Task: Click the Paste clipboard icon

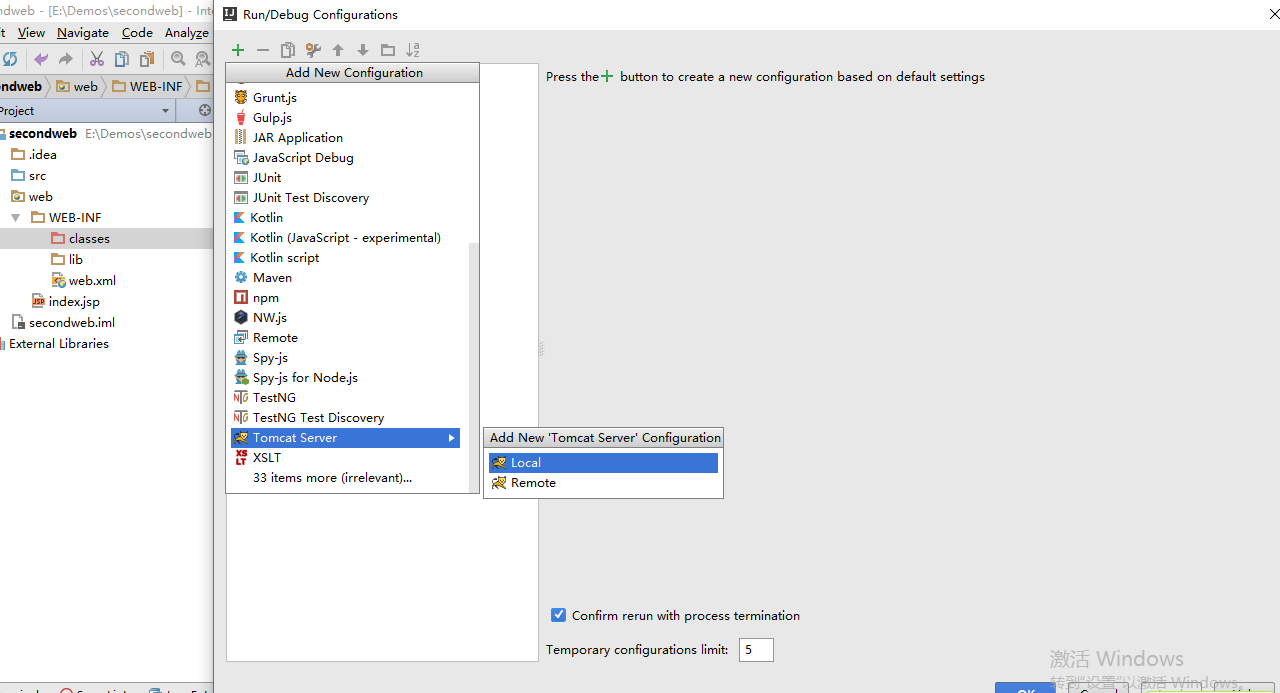Action: (147, 59)
